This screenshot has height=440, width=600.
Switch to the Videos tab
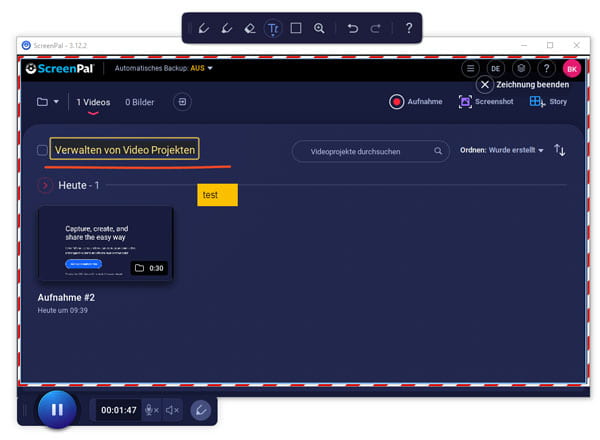point(93,102)
